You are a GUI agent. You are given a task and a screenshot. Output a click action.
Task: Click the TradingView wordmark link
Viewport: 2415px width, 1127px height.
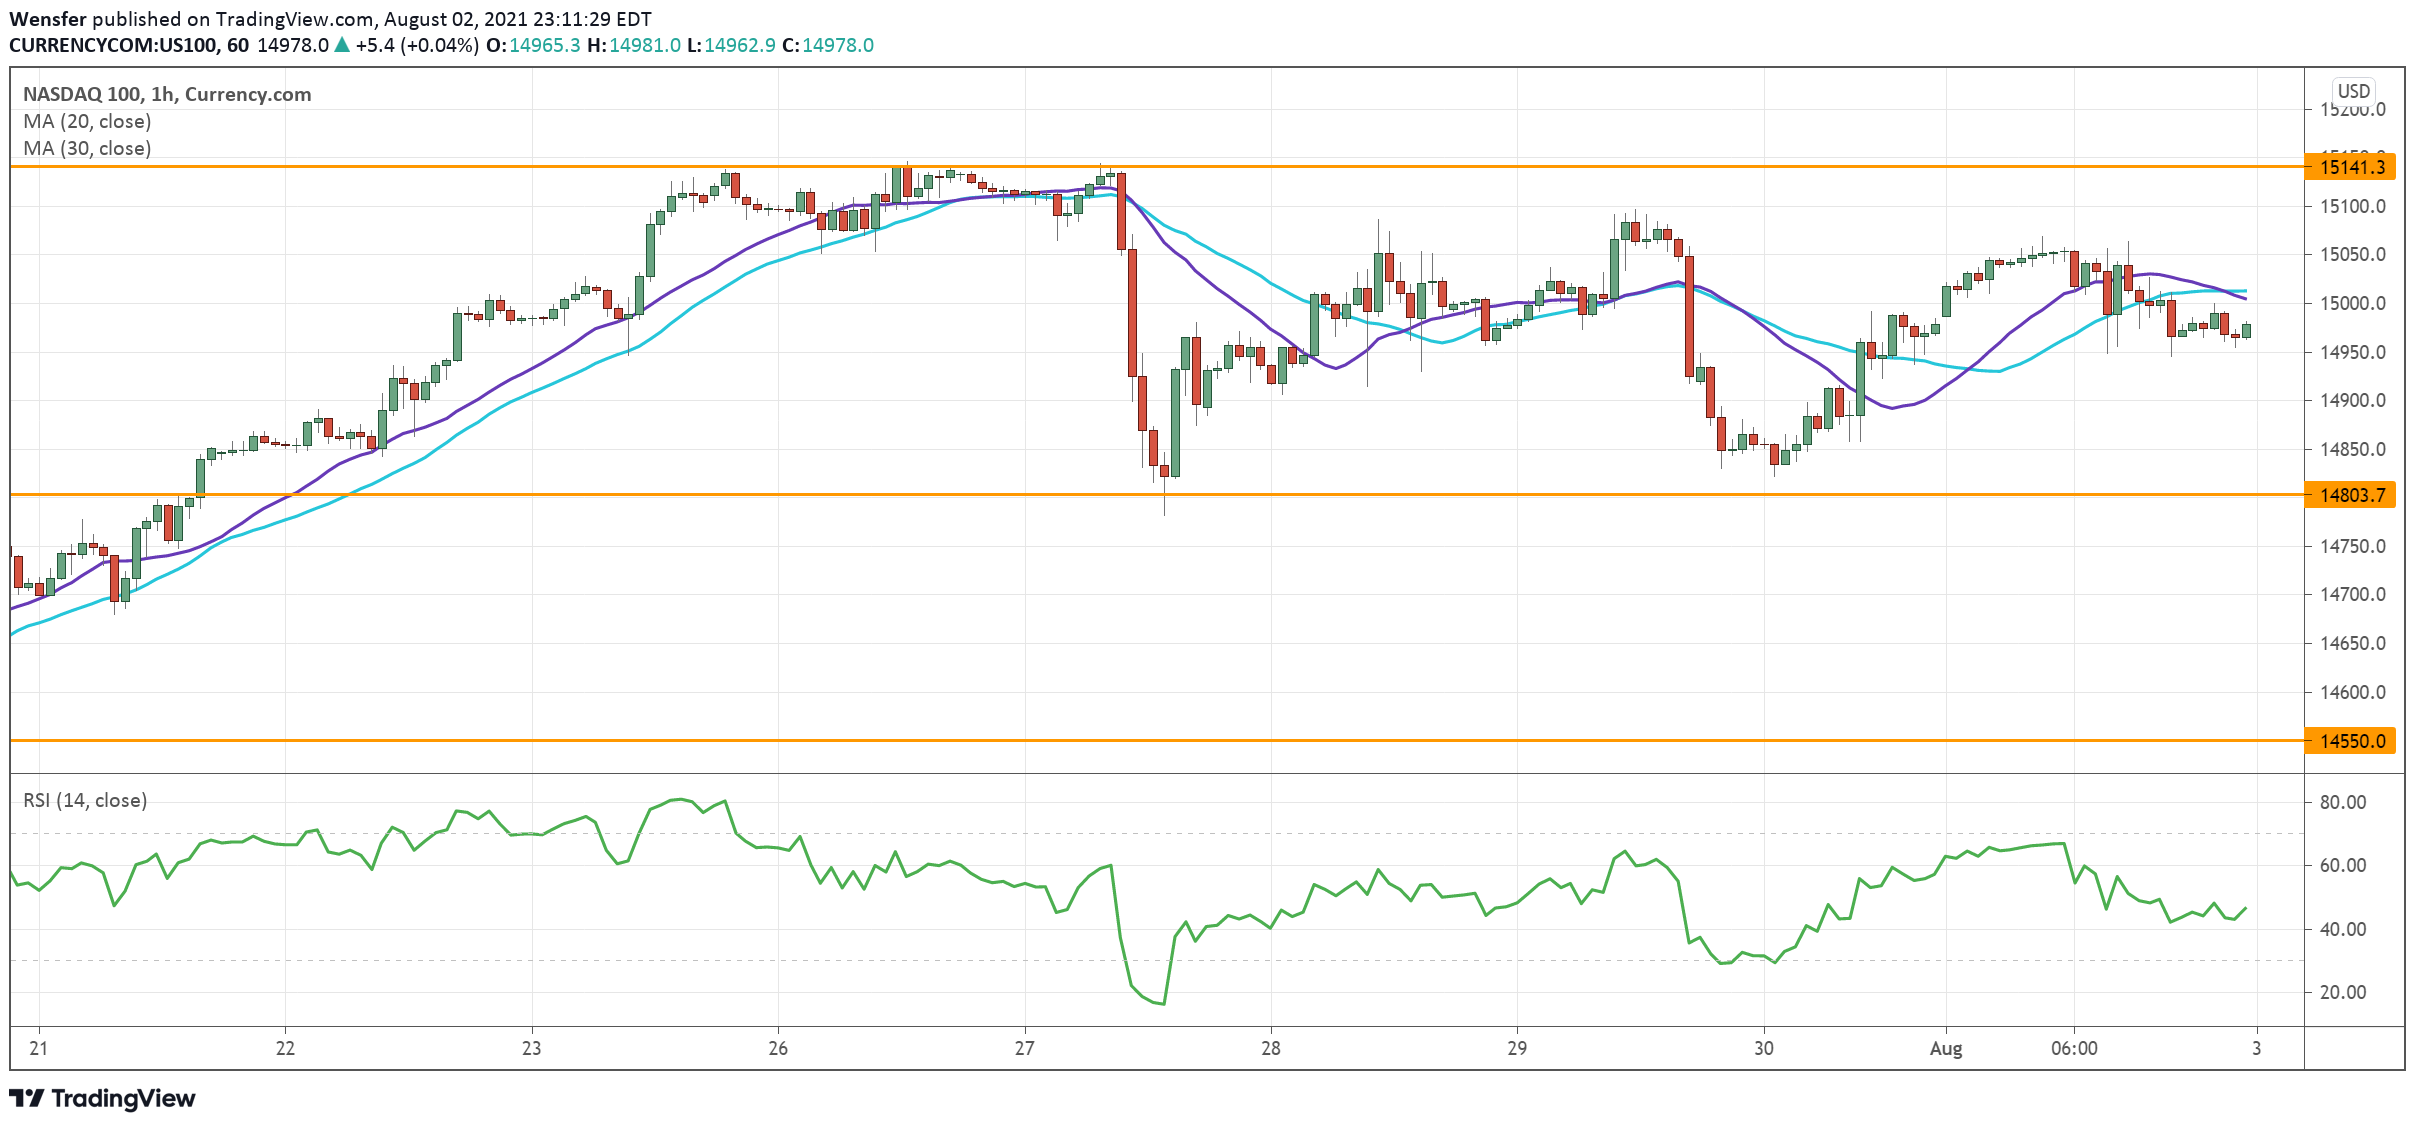tap(123, 1099)
